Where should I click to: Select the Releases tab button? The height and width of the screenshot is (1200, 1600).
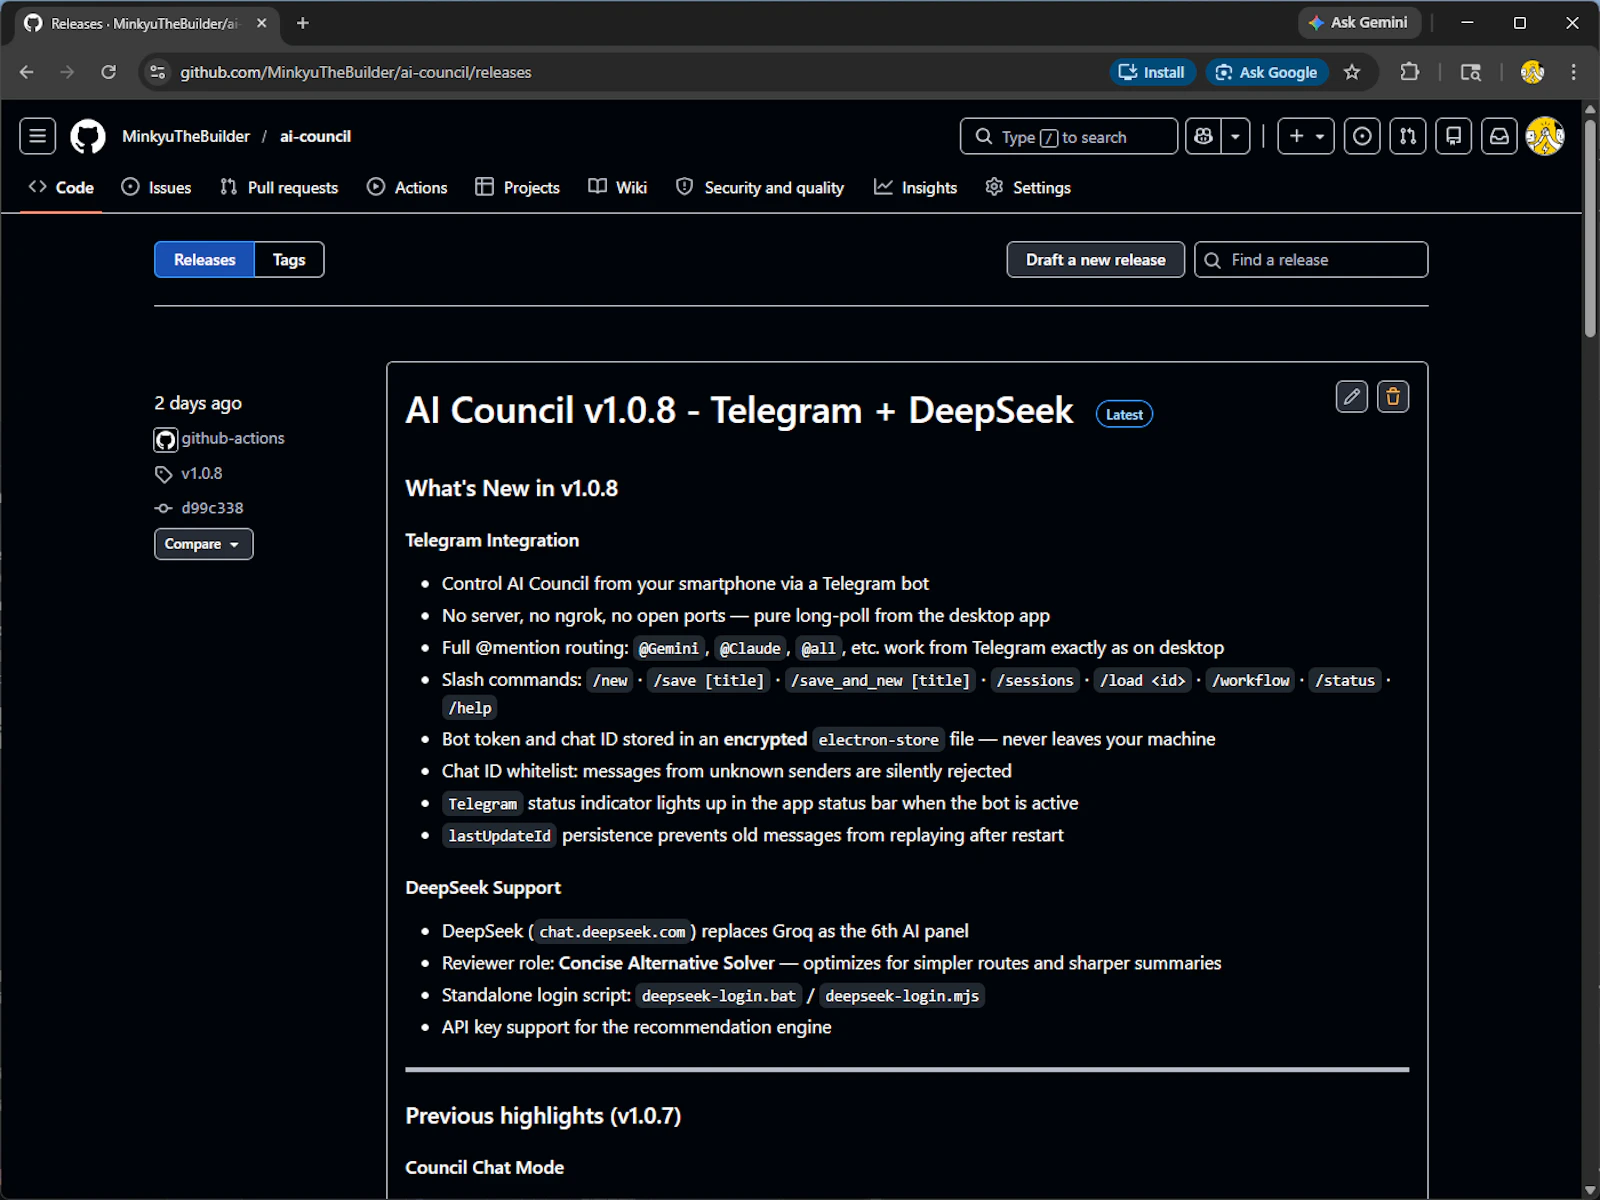(x=204, y=260)
